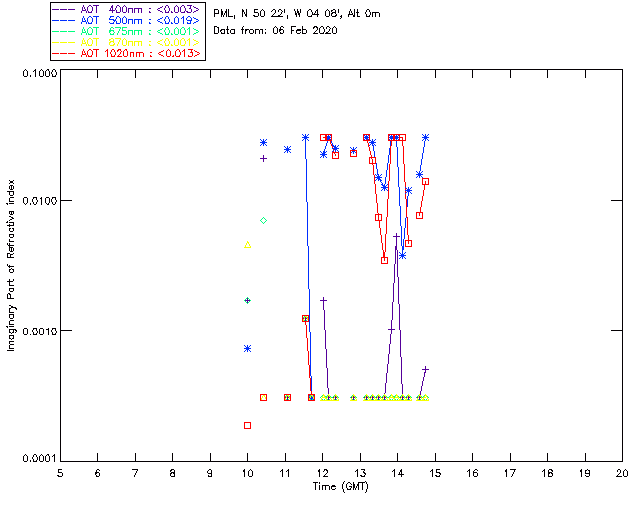Click the 'Data from: 06 Feb 2020' text
Viewport: 640px width, 512px height.
pos(275,31)
